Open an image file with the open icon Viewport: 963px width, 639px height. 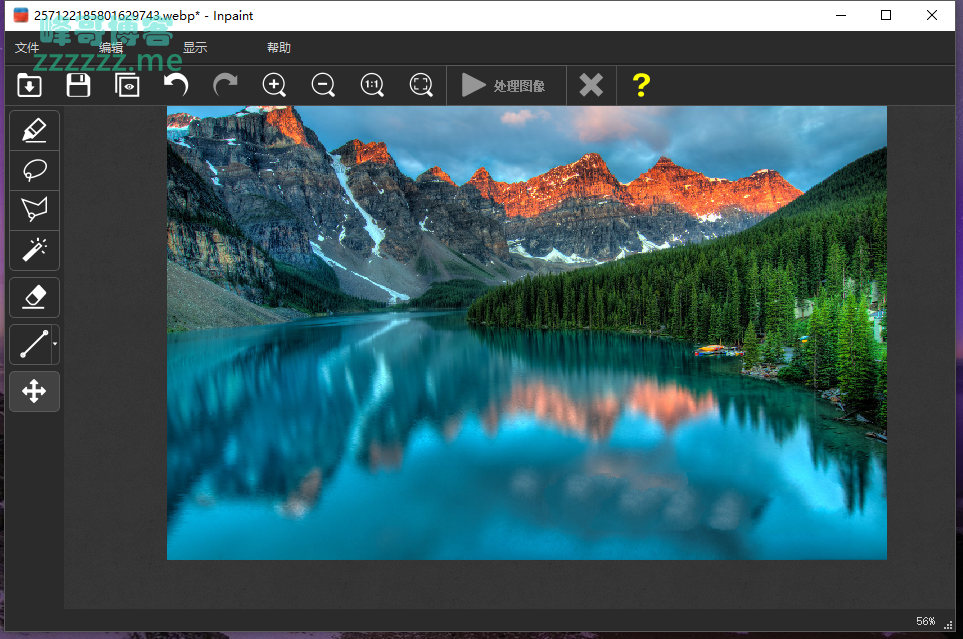(30, 86)
